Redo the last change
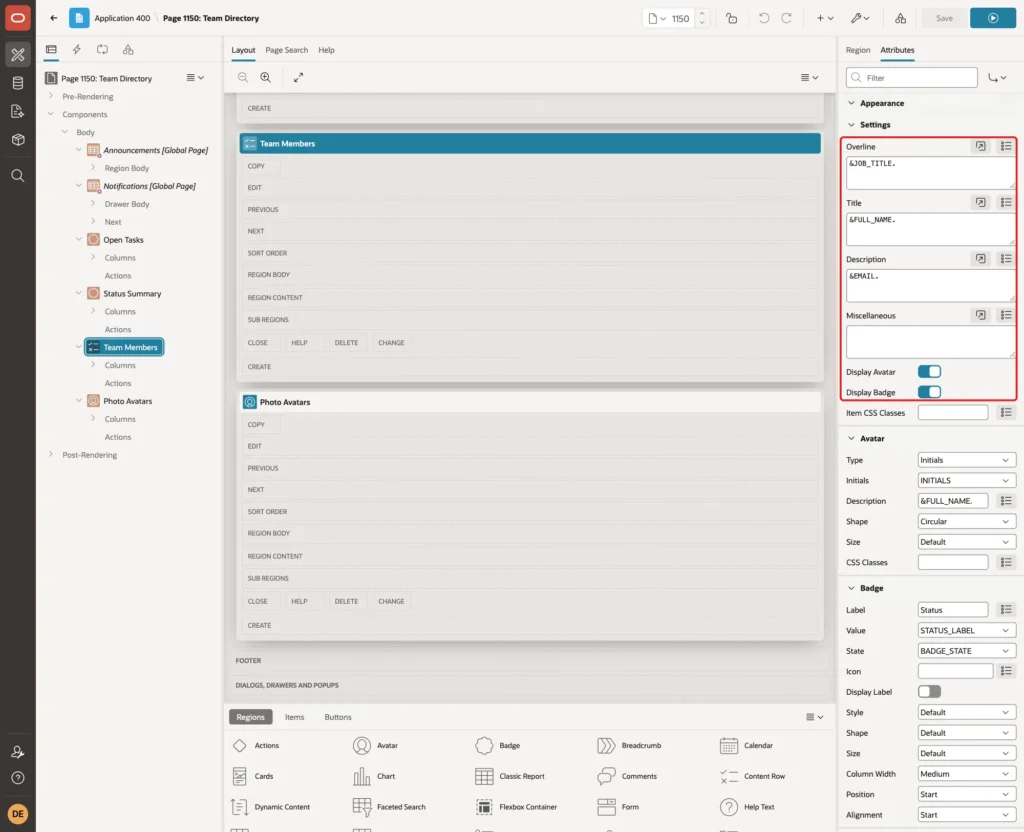This screenshot has height=832, width=1024. [x=786, y=18]
